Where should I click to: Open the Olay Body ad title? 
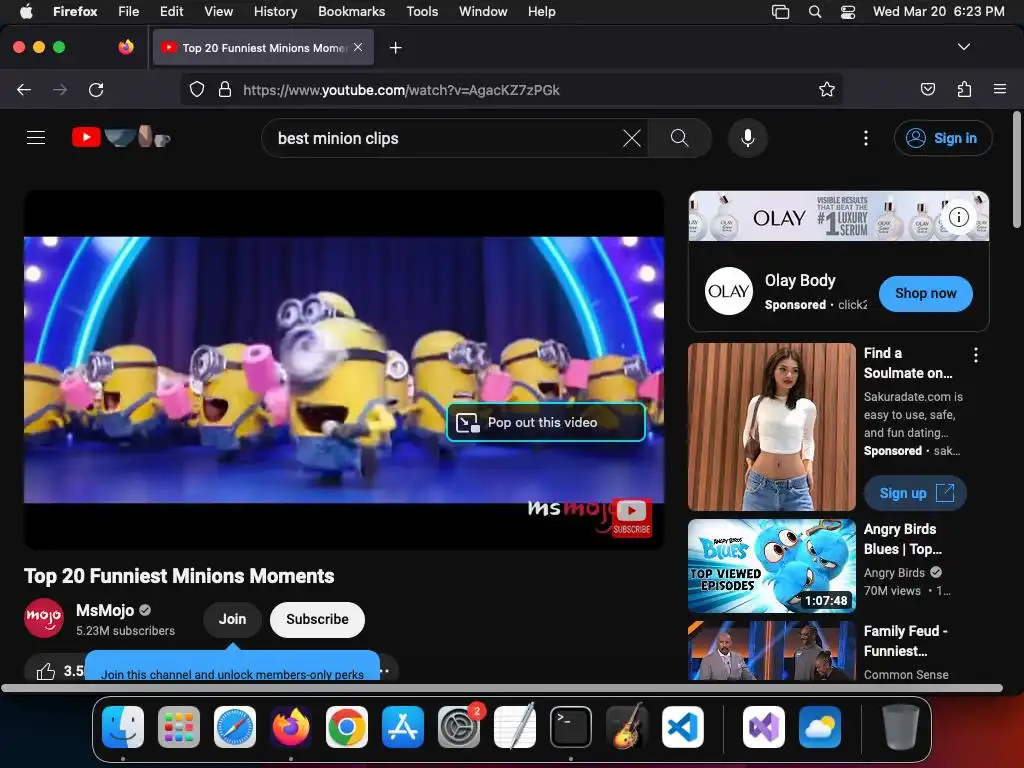tap(800, 280)
